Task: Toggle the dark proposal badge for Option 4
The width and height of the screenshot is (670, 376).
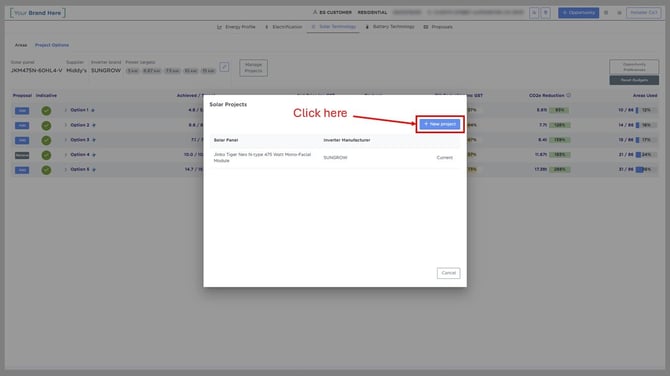Action: pos(22,155)
